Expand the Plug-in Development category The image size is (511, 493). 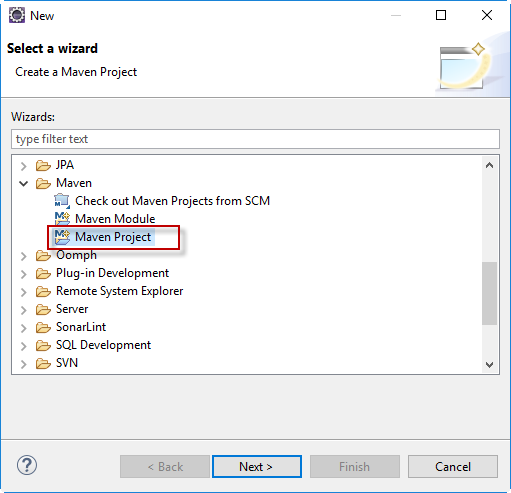point(24,274)
